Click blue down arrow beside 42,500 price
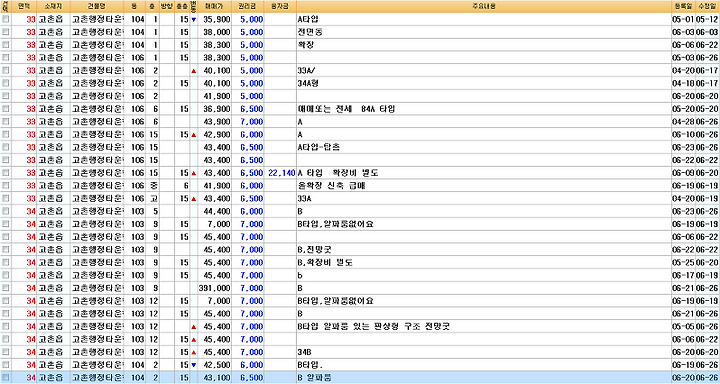The image size is (720, 384). click(193, 365)
